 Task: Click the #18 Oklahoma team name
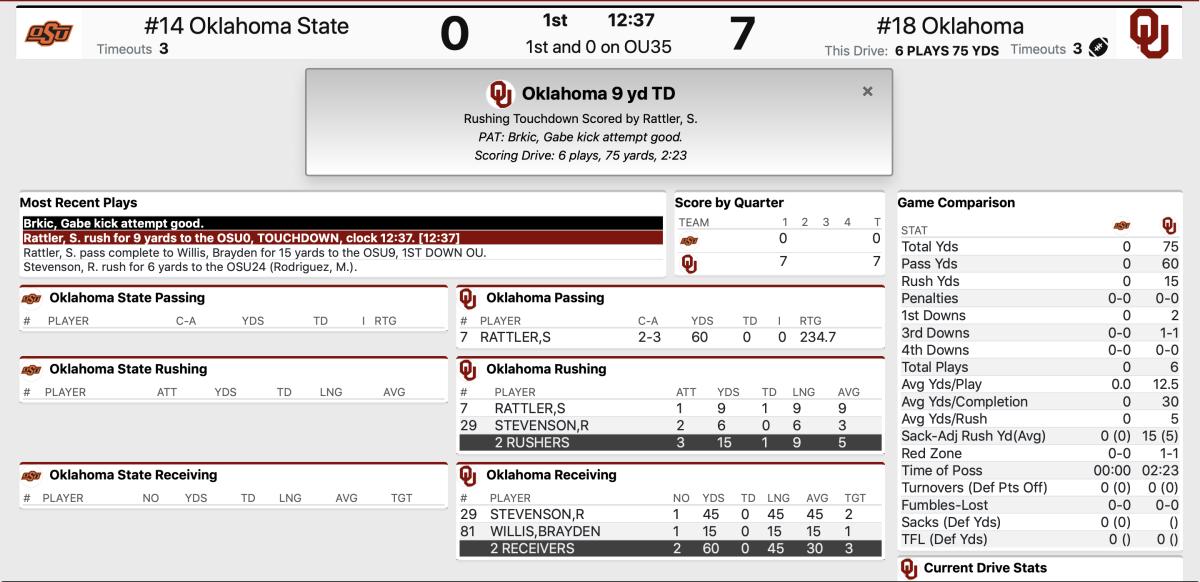click(950, 26)
